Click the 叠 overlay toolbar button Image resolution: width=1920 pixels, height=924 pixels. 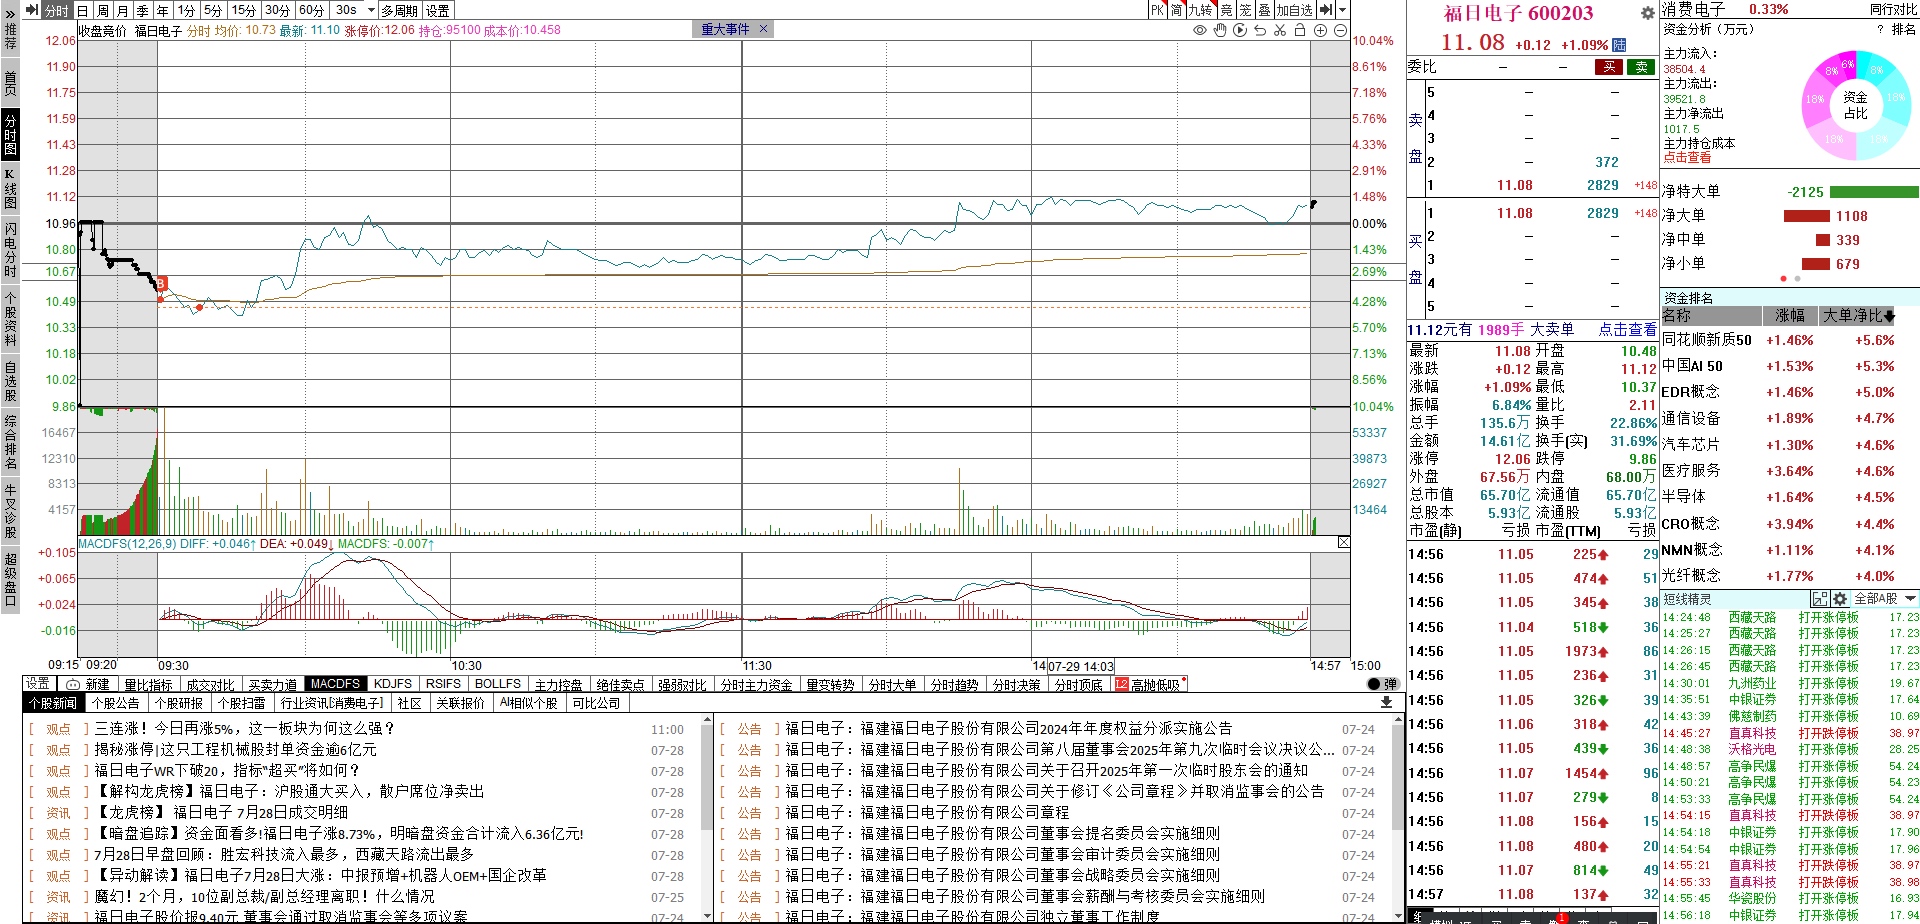pyautogui.click(x=1264, y=10)
